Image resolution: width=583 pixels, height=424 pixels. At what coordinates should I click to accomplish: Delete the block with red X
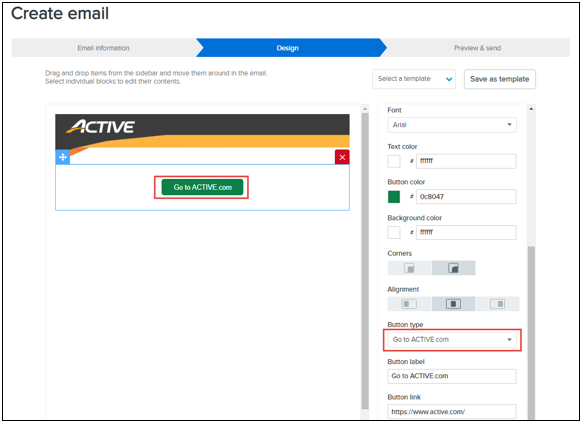click(x=342, y=157)
